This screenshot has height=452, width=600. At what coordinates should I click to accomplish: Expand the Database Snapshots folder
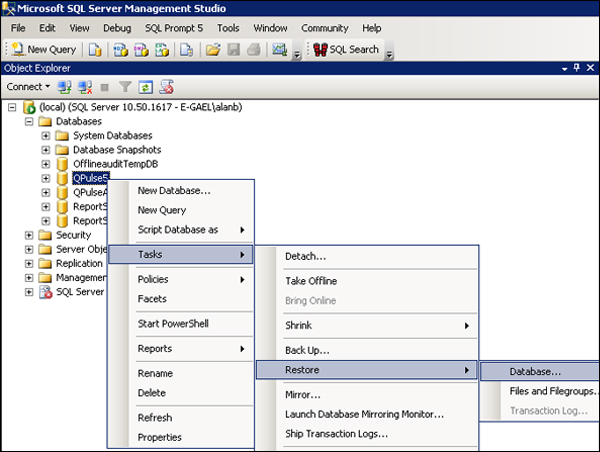click(x=46, y=150)
